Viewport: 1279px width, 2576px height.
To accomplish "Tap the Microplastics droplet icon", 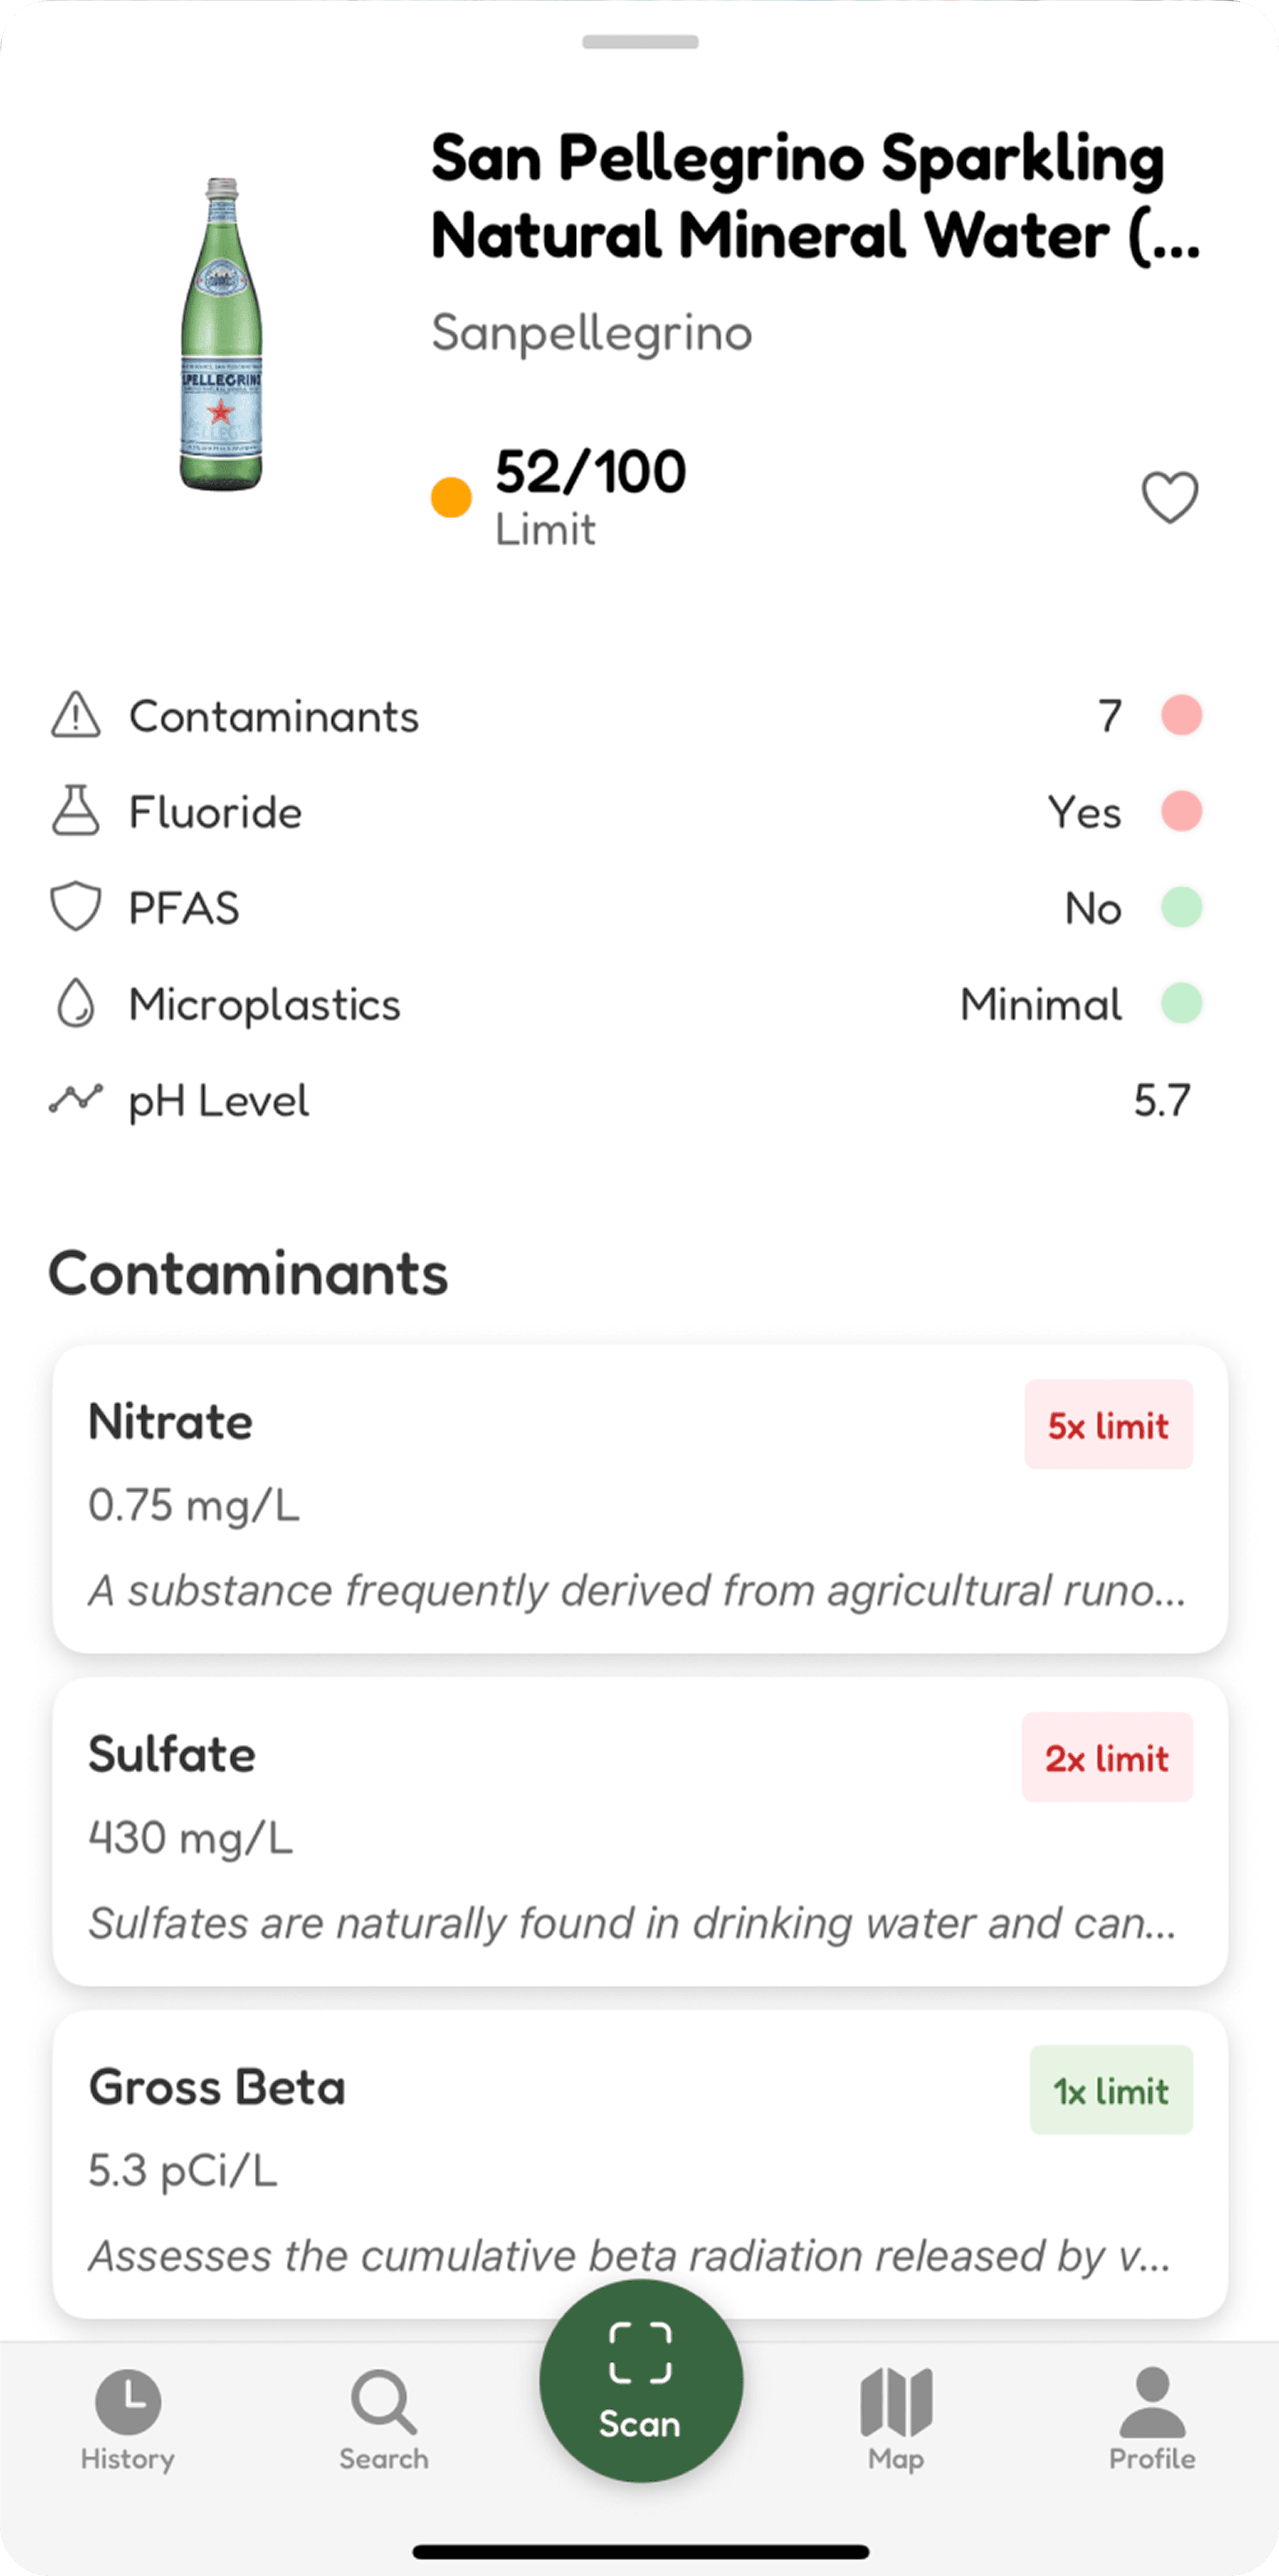I will click(x=76, y=1003).
